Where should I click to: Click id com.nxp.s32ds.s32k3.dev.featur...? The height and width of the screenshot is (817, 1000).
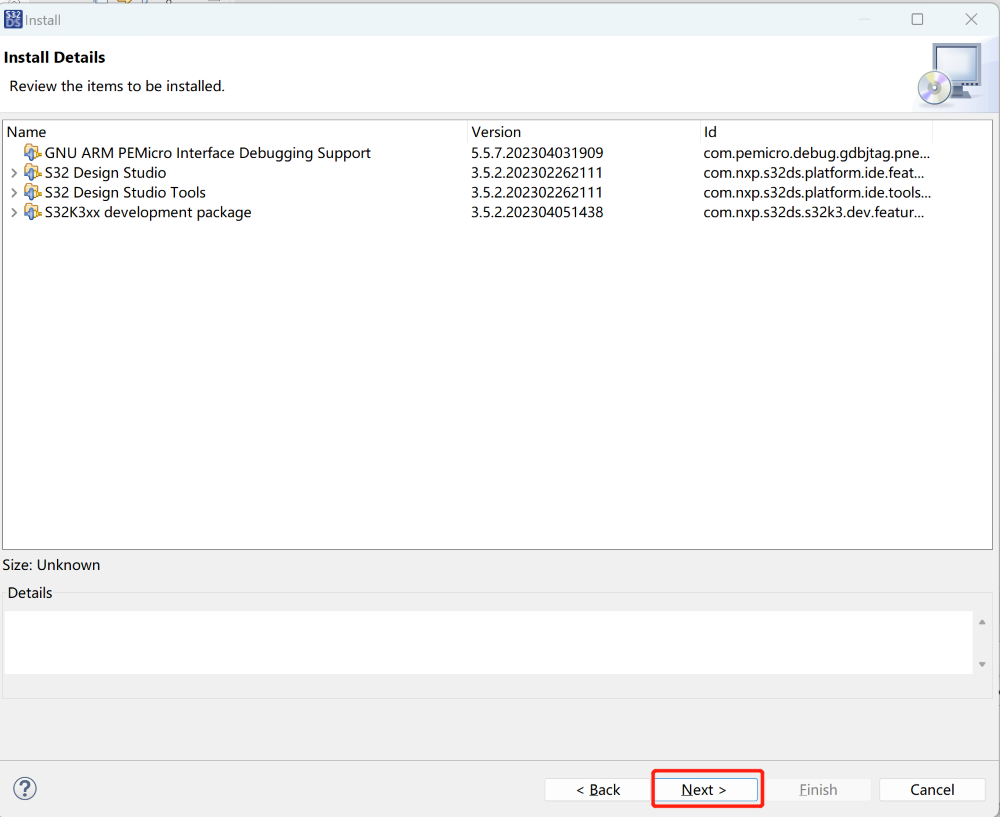(x=814, y=212)
